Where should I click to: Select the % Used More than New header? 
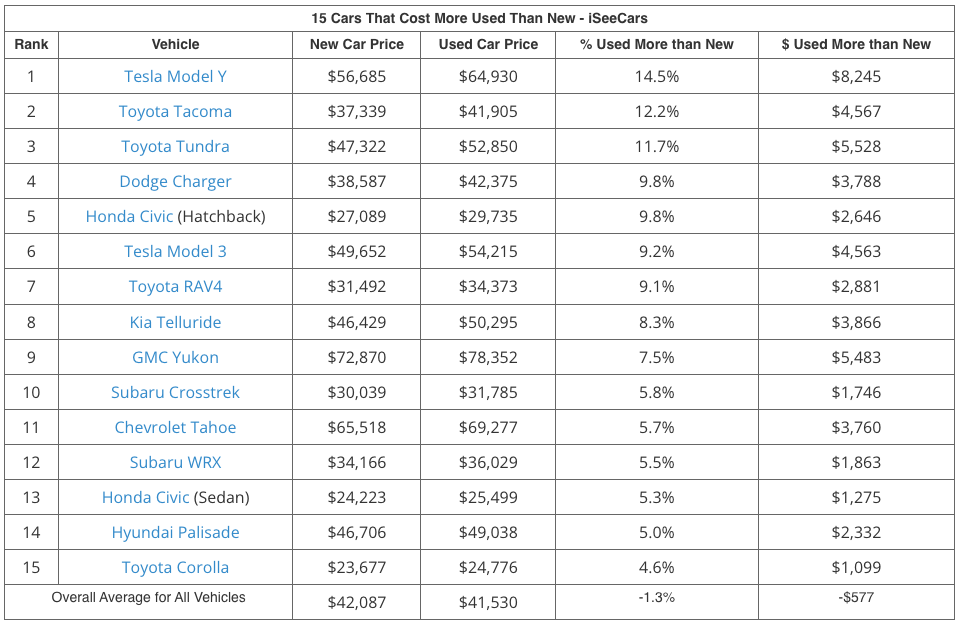coord(656,44)
